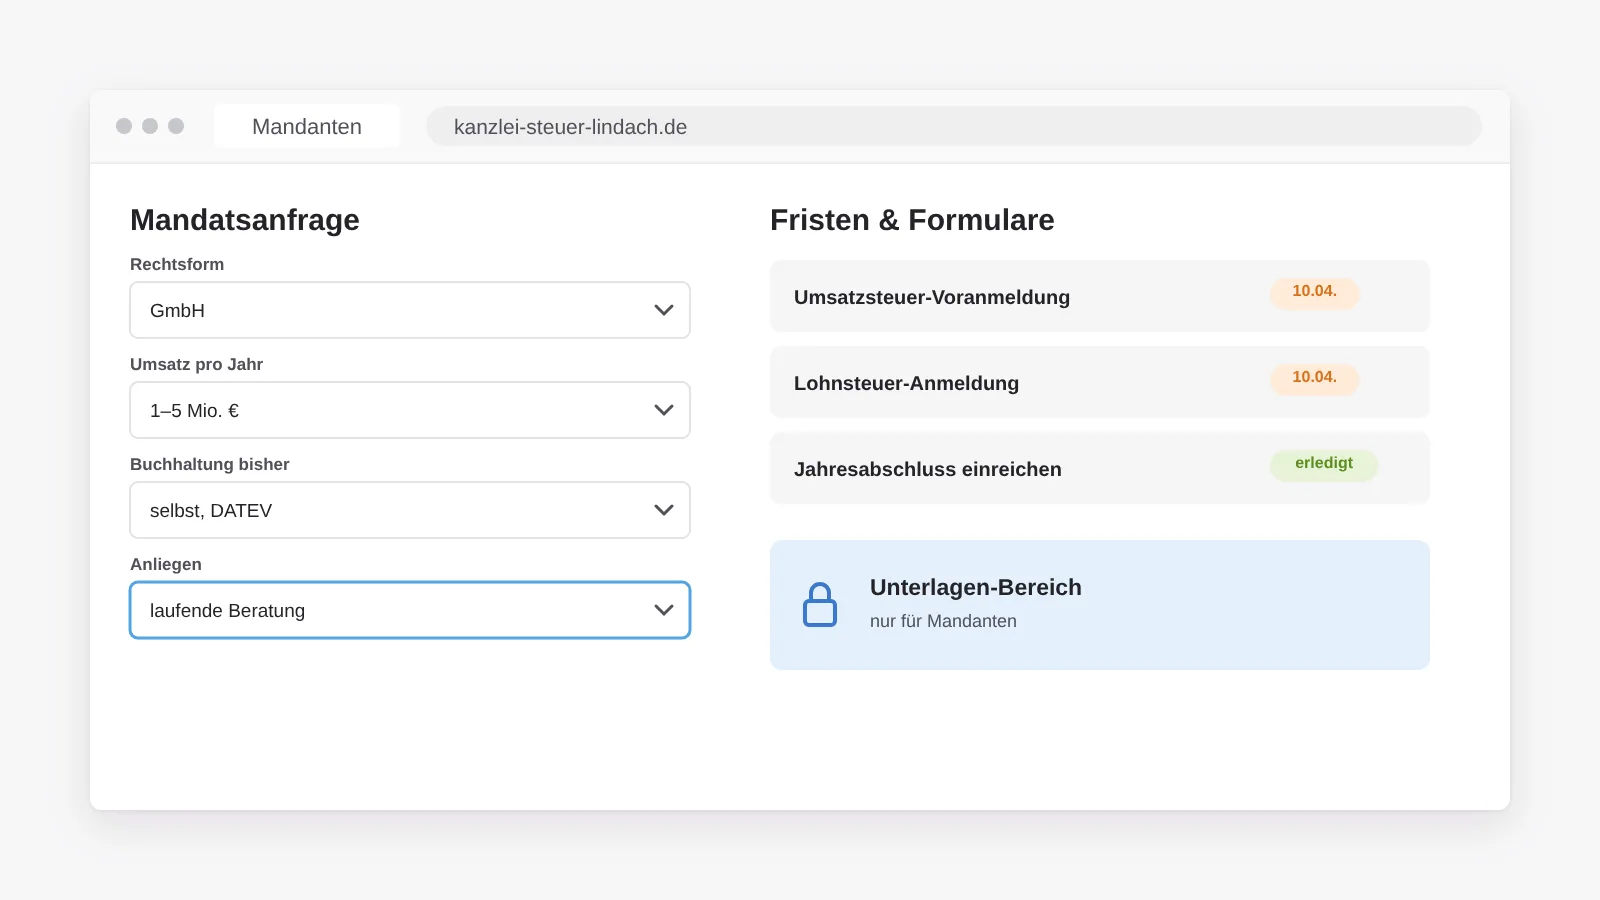1600x900 pixels.
Task: Open the Unterlagen-Bereich card
Action: coord(1100,605)
